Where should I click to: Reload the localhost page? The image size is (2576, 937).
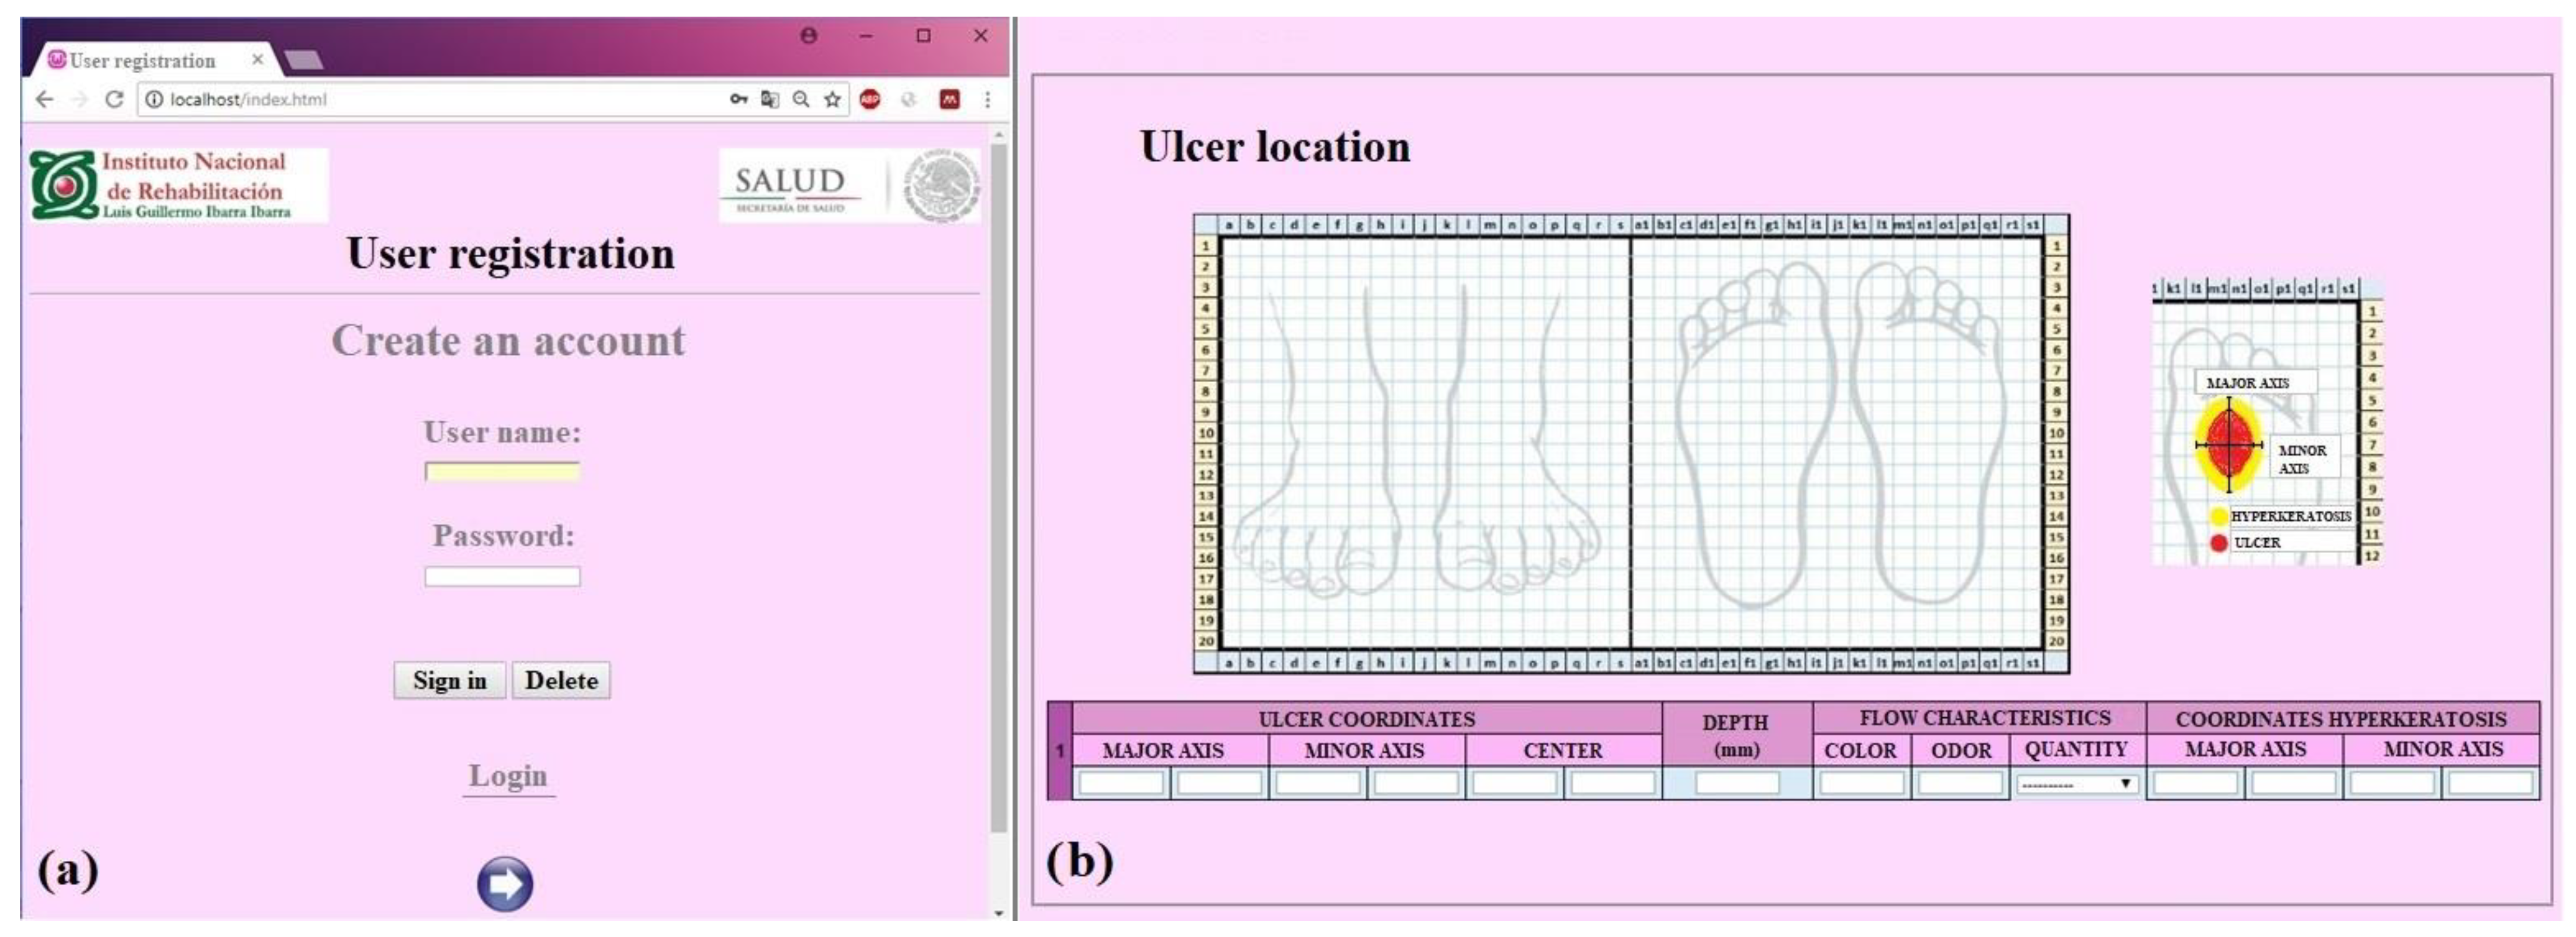click(114, 100)
